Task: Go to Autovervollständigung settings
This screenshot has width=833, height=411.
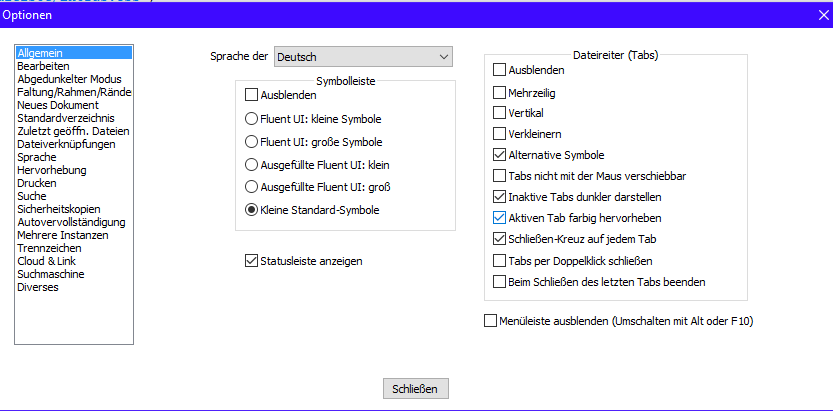Action: click(71, 222)
